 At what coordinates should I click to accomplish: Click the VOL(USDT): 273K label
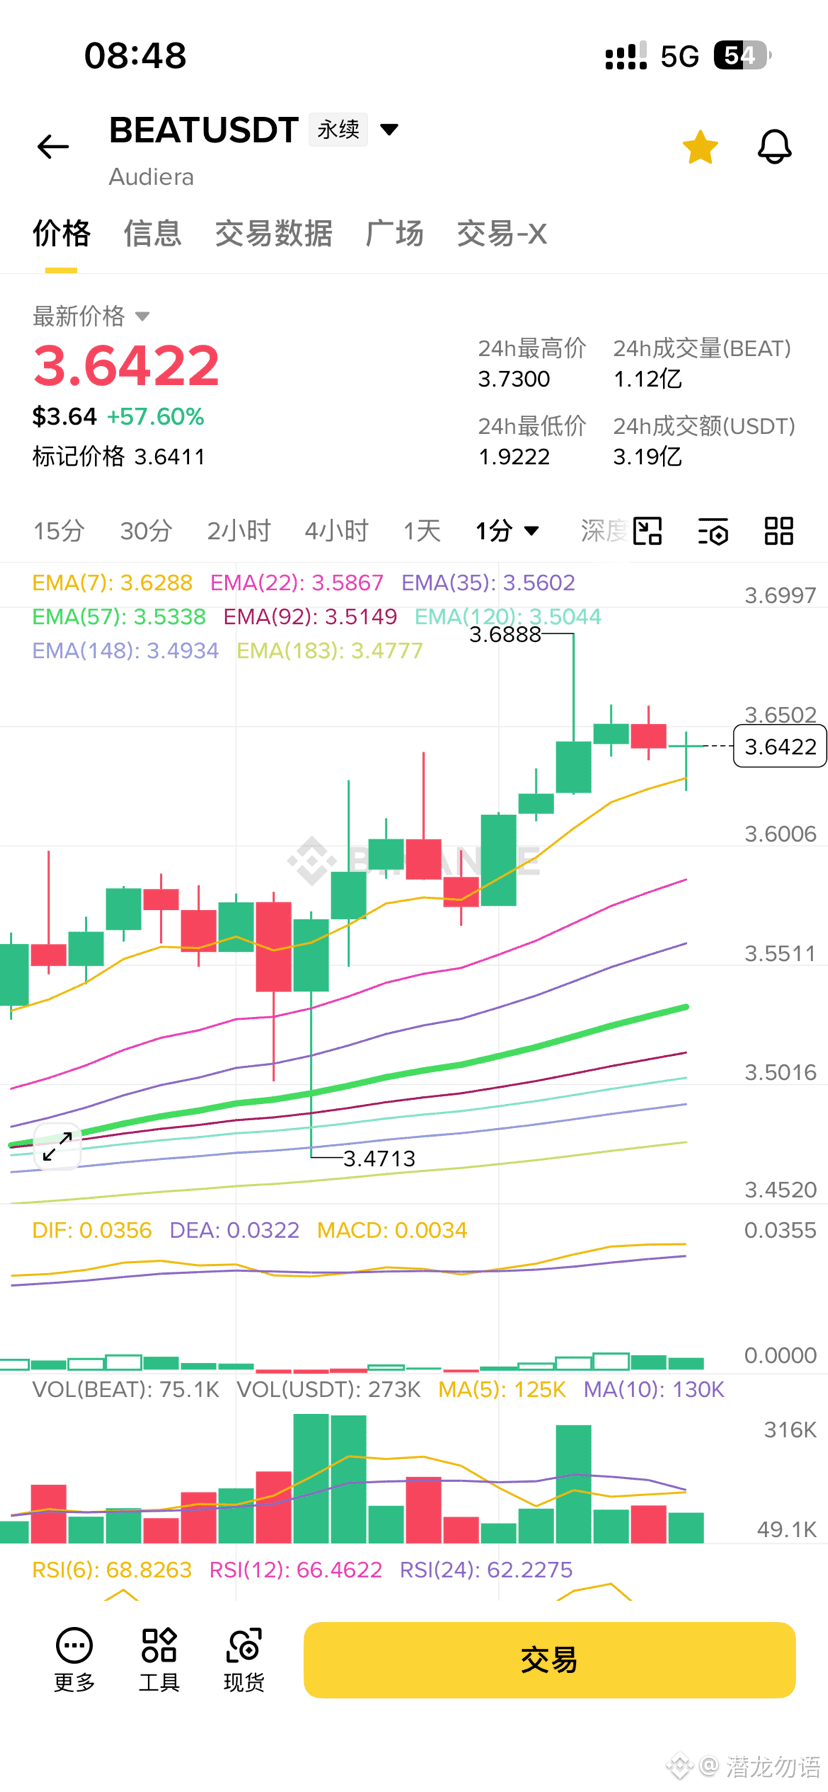click(x=329, y=1390)
